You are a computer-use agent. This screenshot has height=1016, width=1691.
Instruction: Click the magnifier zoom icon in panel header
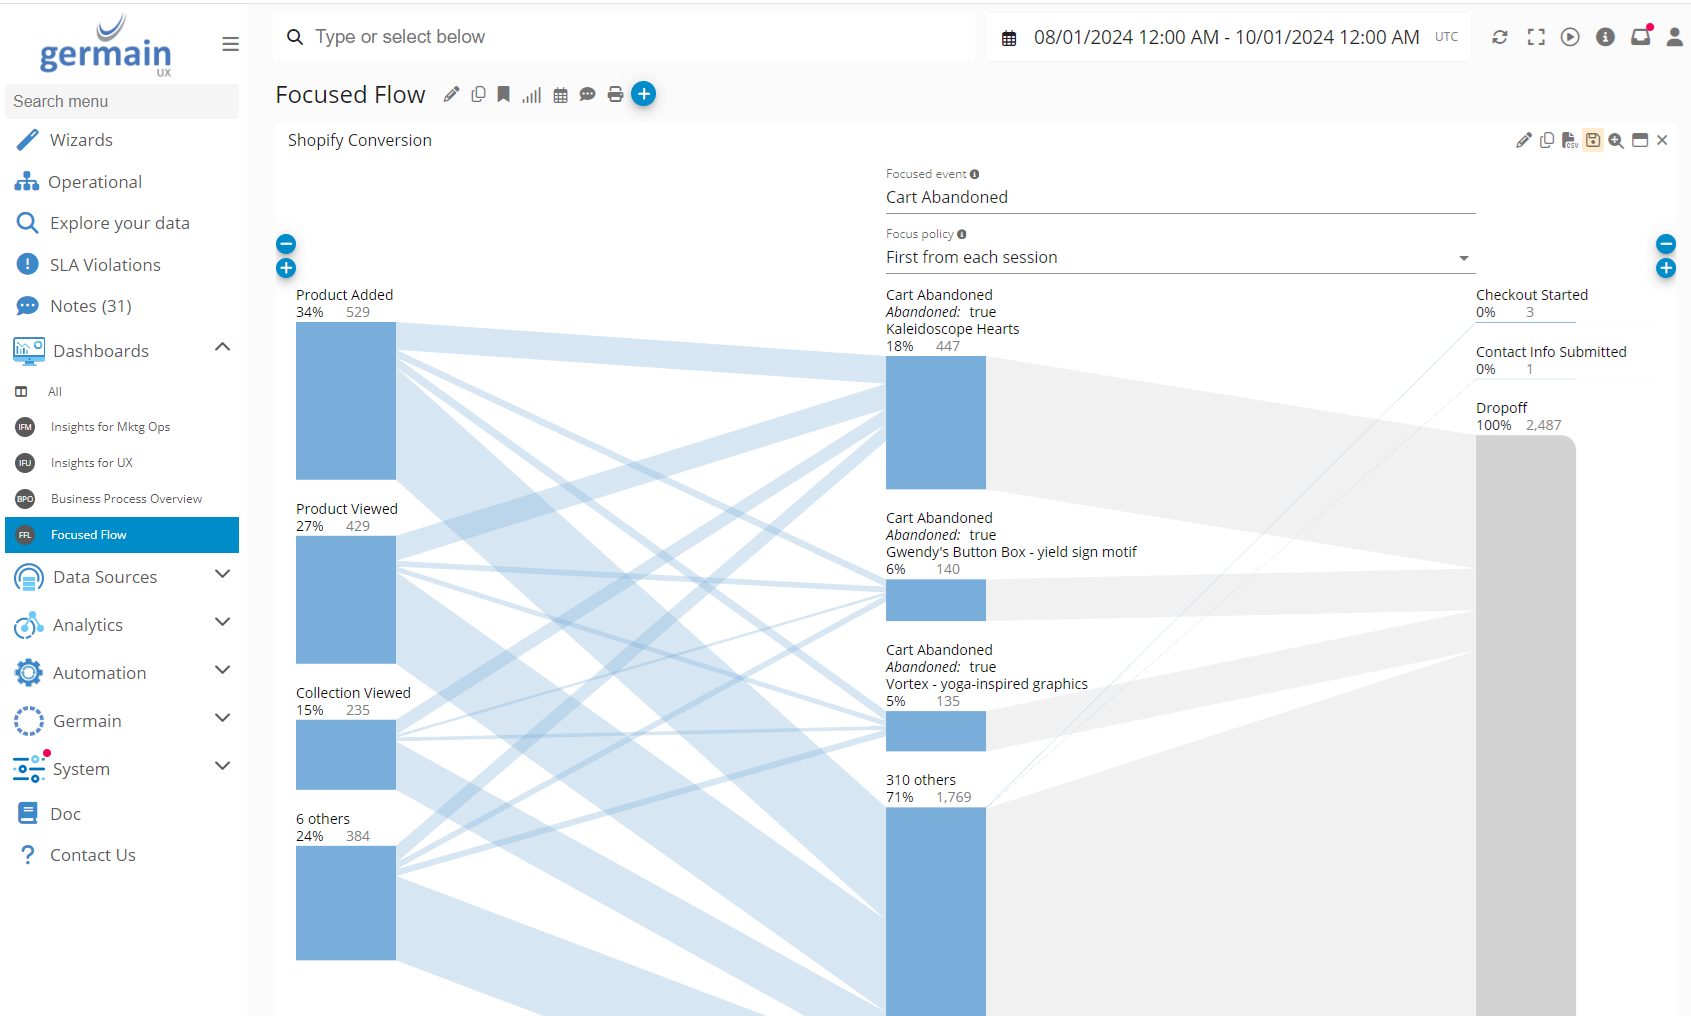point(1616,140)
